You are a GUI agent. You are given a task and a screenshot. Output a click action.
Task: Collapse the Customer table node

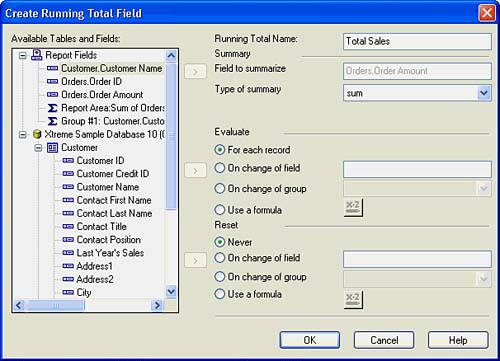(38, 148)
